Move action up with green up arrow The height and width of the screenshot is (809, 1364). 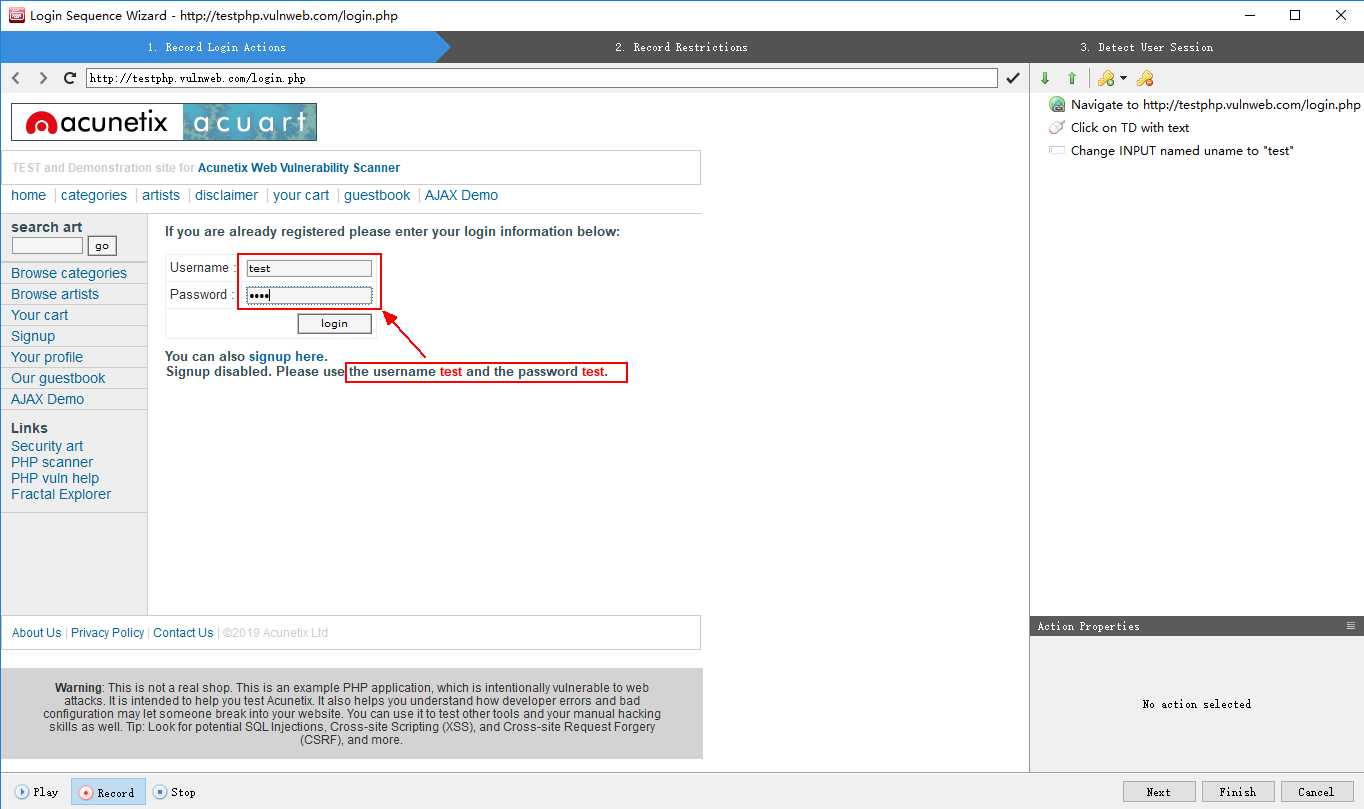1072,78
